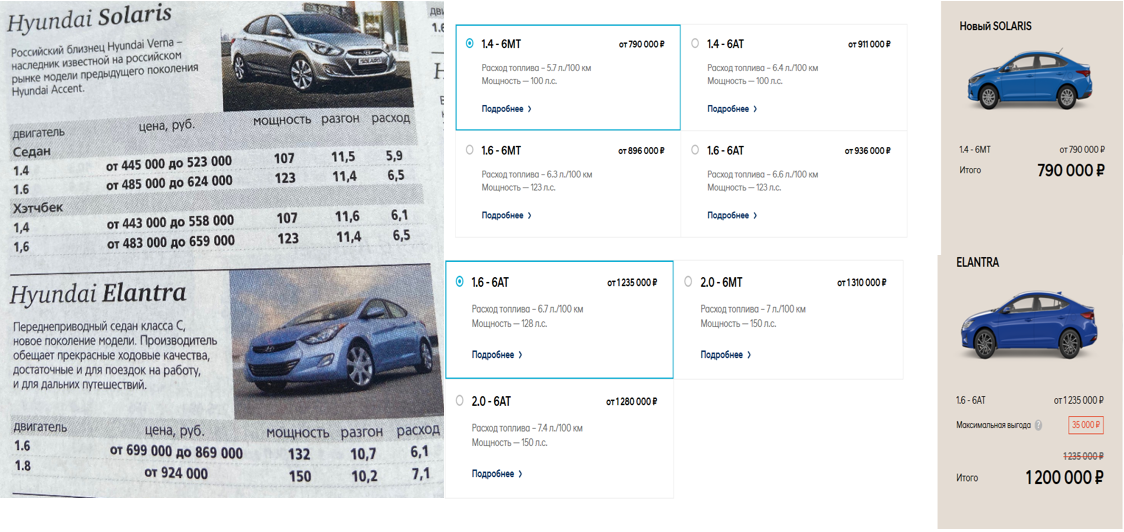1124x532 pixels.
Task: Open Подробнее details for Elantra 1.6 - 6AT
Action: (x=497, y=355)
